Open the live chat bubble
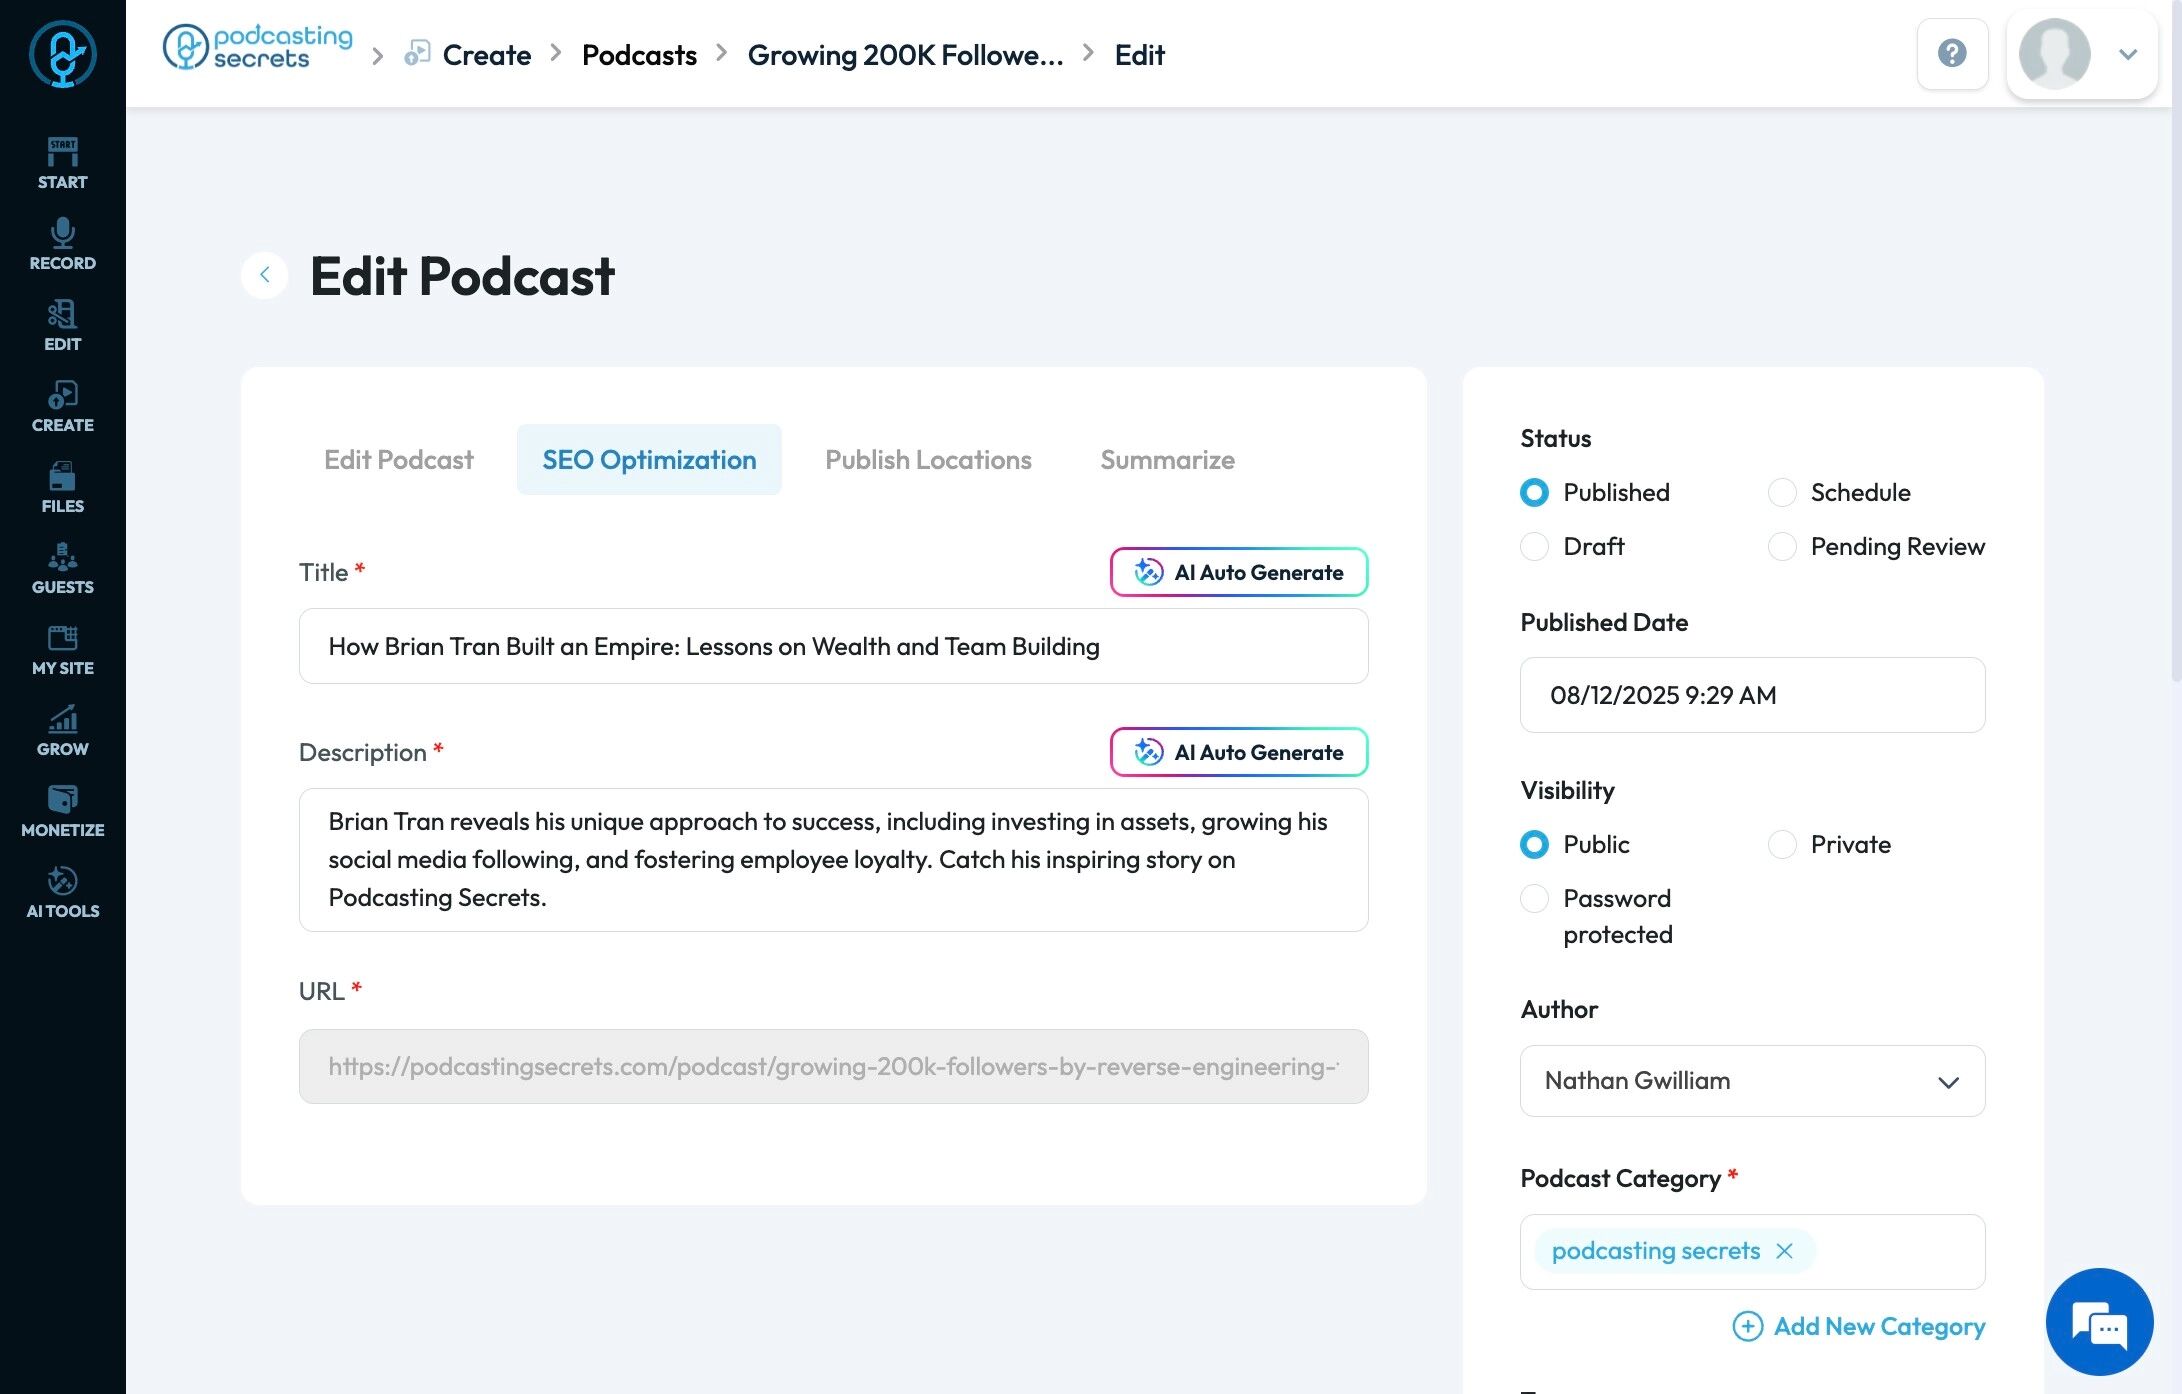 coord(2099,1322)
